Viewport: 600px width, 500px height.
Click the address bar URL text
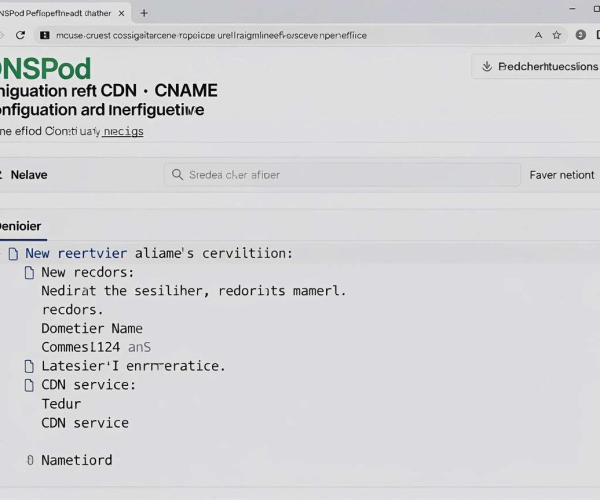pos(211,36)
